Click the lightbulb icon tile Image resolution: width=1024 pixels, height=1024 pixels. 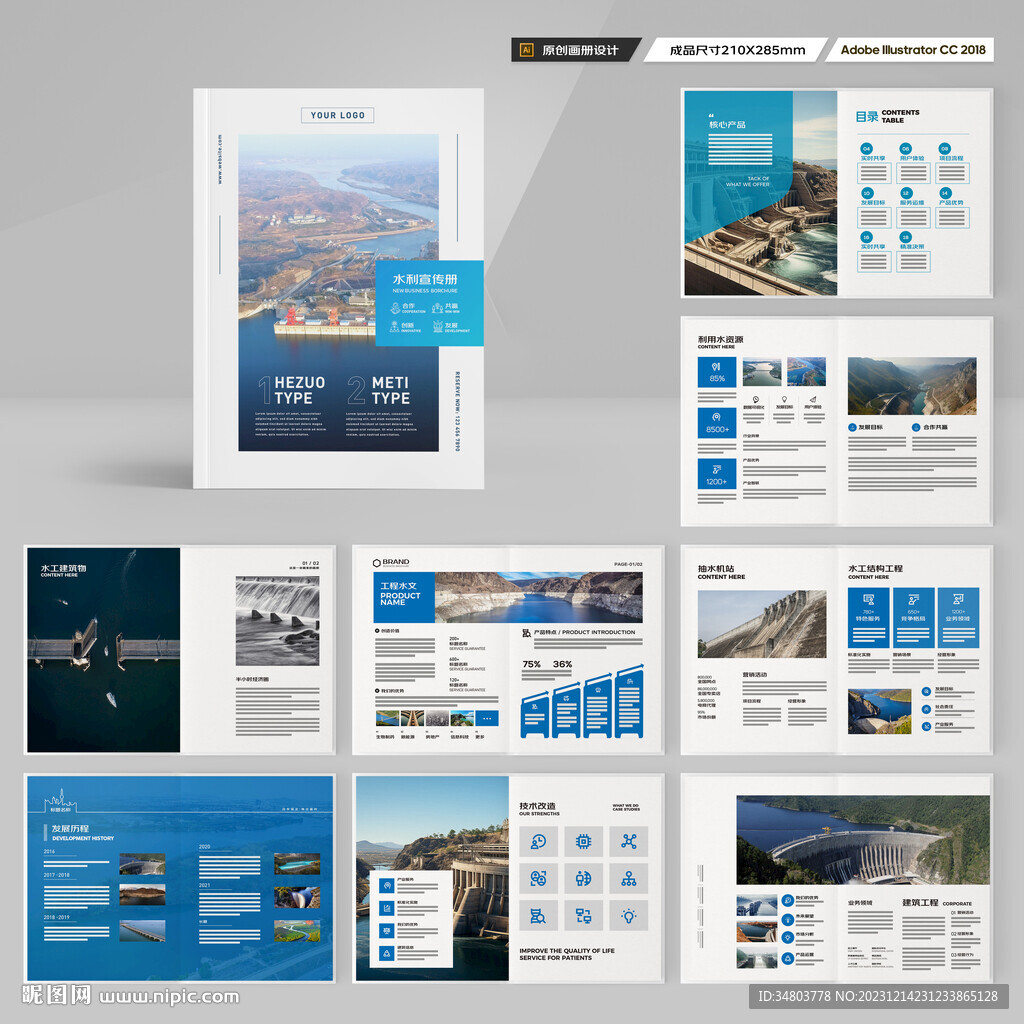[629, 916]
